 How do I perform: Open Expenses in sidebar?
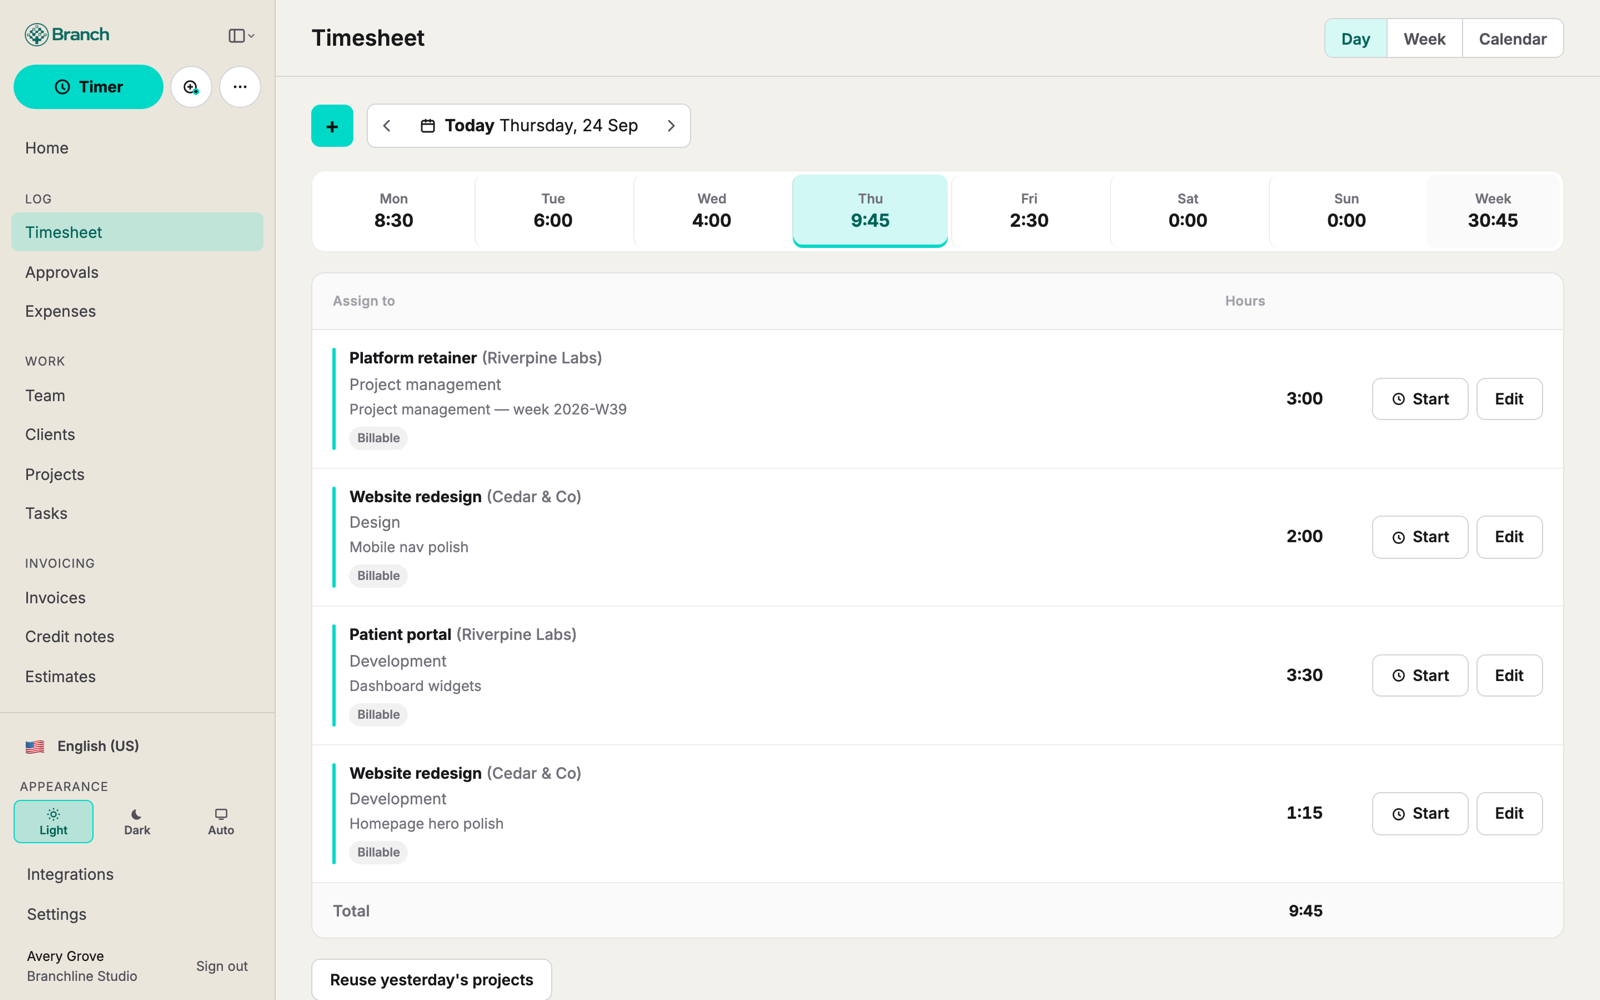click(137, 311)
